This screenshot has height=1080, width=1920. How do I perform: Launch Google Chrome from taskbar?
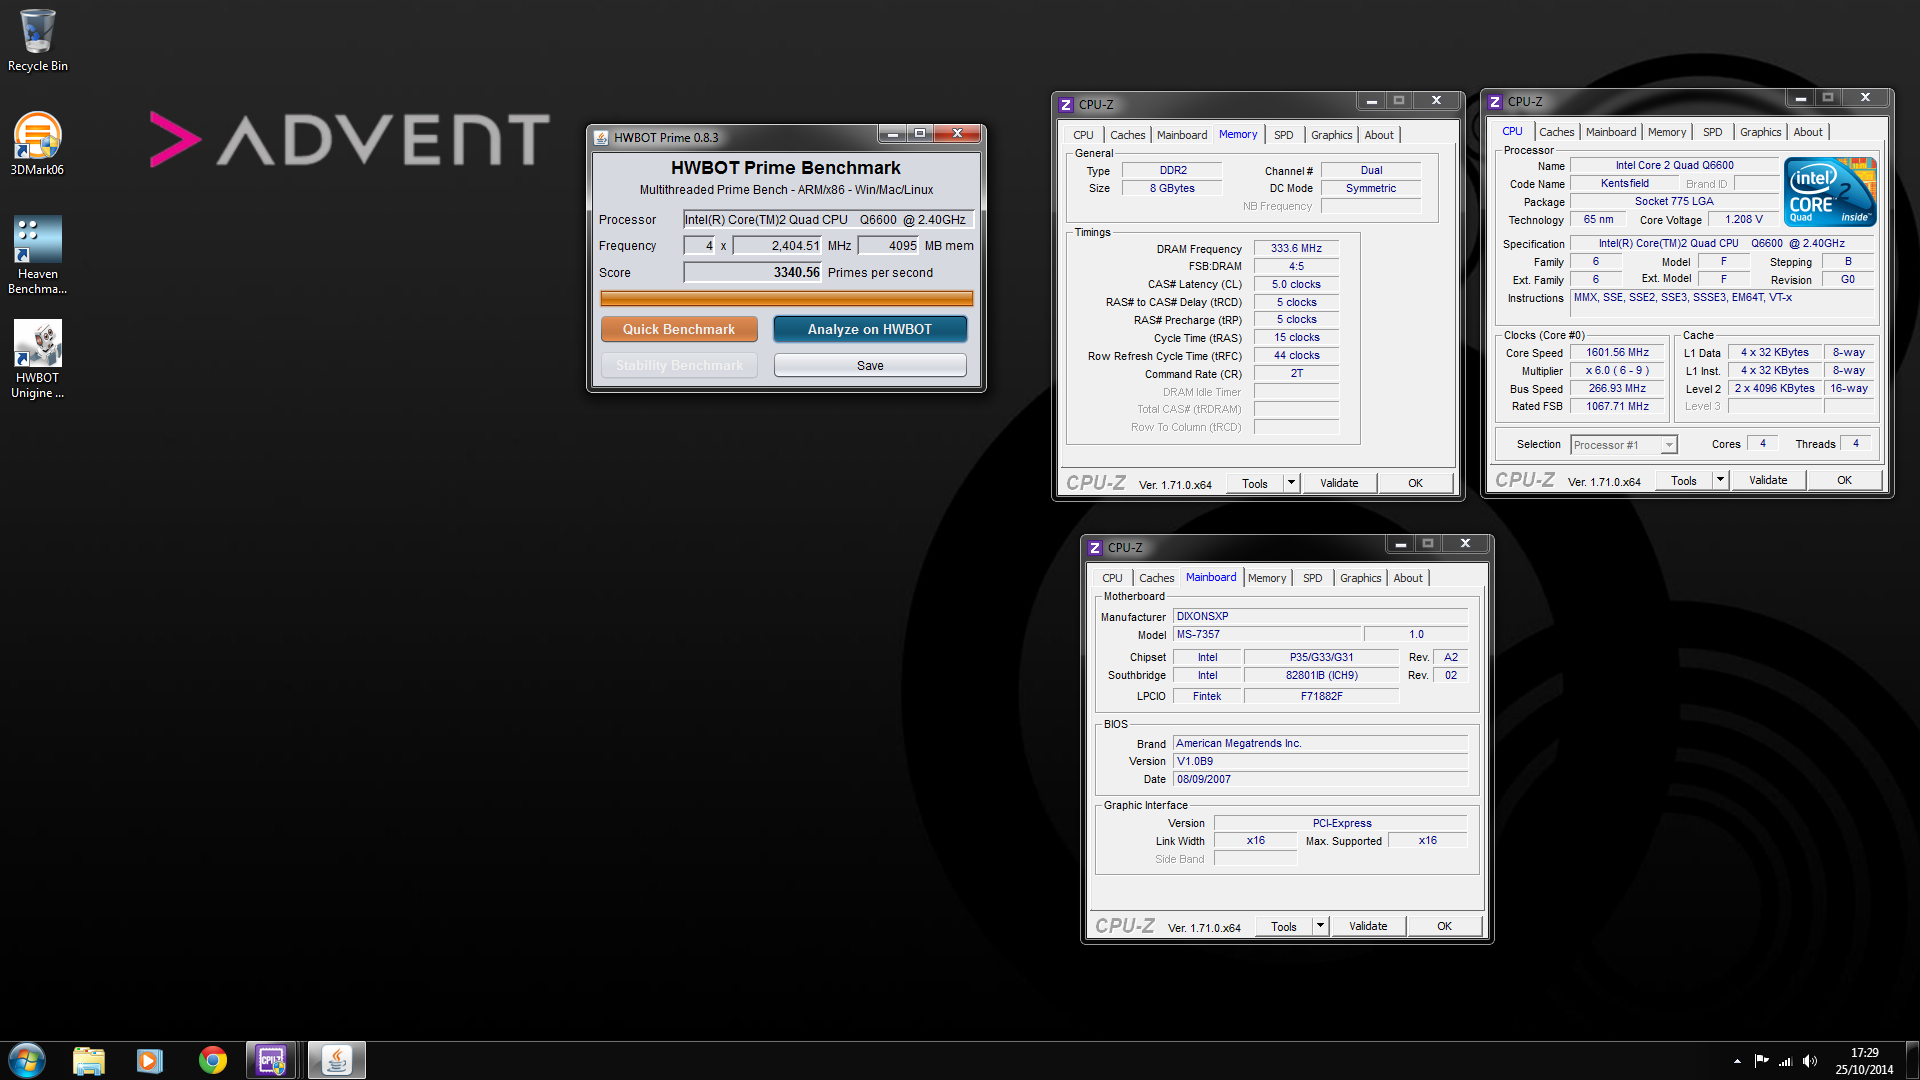(212, 1060)
